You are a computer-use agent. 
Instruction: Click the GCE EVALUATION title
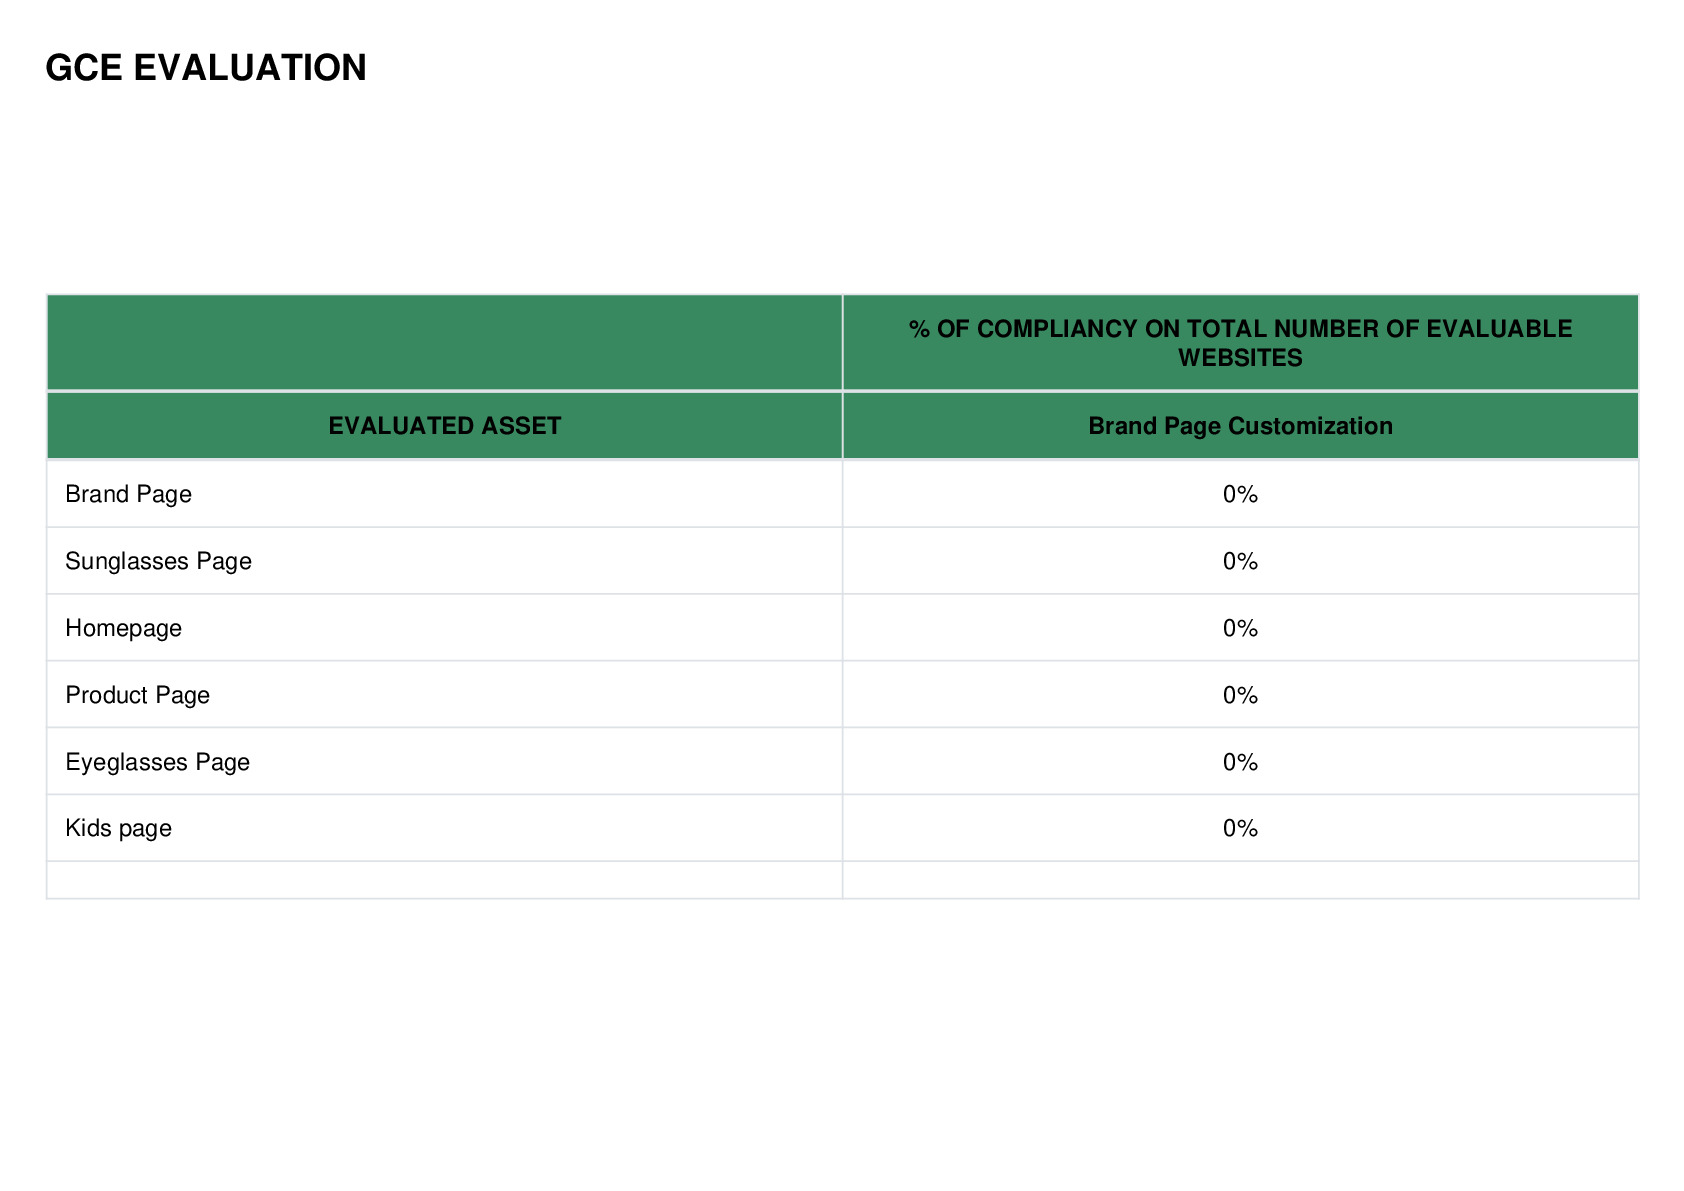206,68
